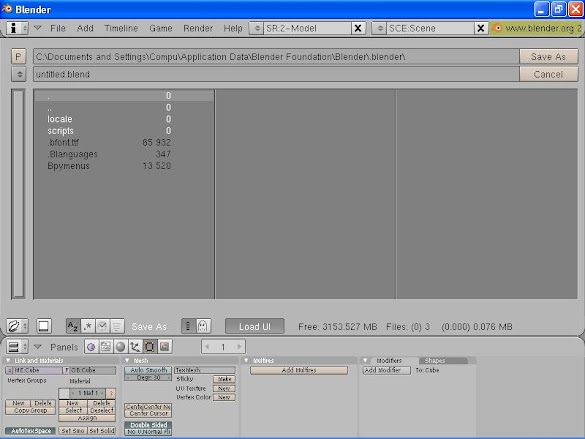This screenshot has width=585, height=439.
Task: Click the Assign material button
Action: click(x=87, y=418)
